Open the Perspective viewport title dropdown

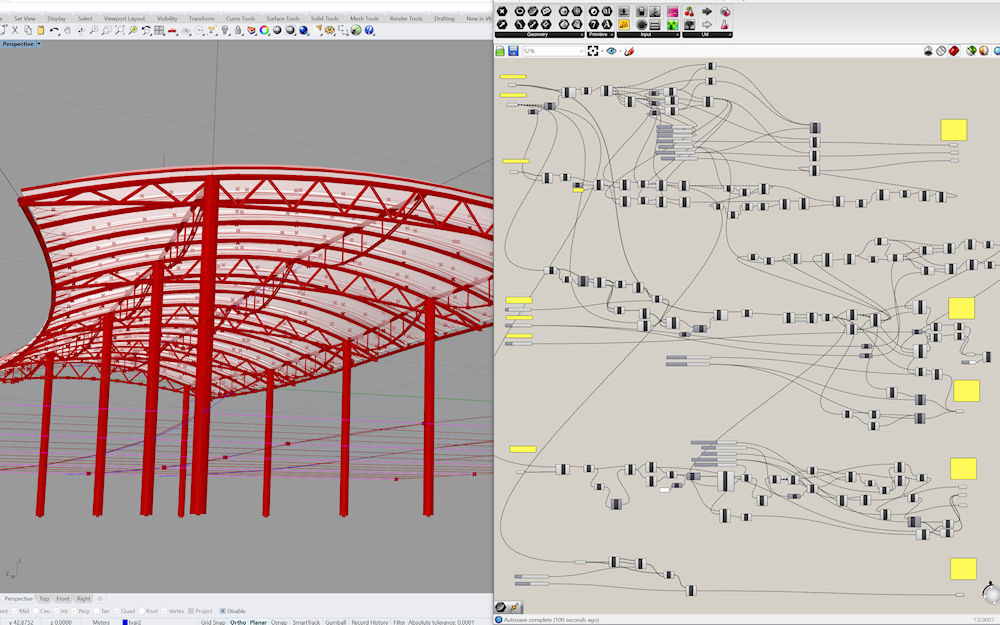[37, 44]
